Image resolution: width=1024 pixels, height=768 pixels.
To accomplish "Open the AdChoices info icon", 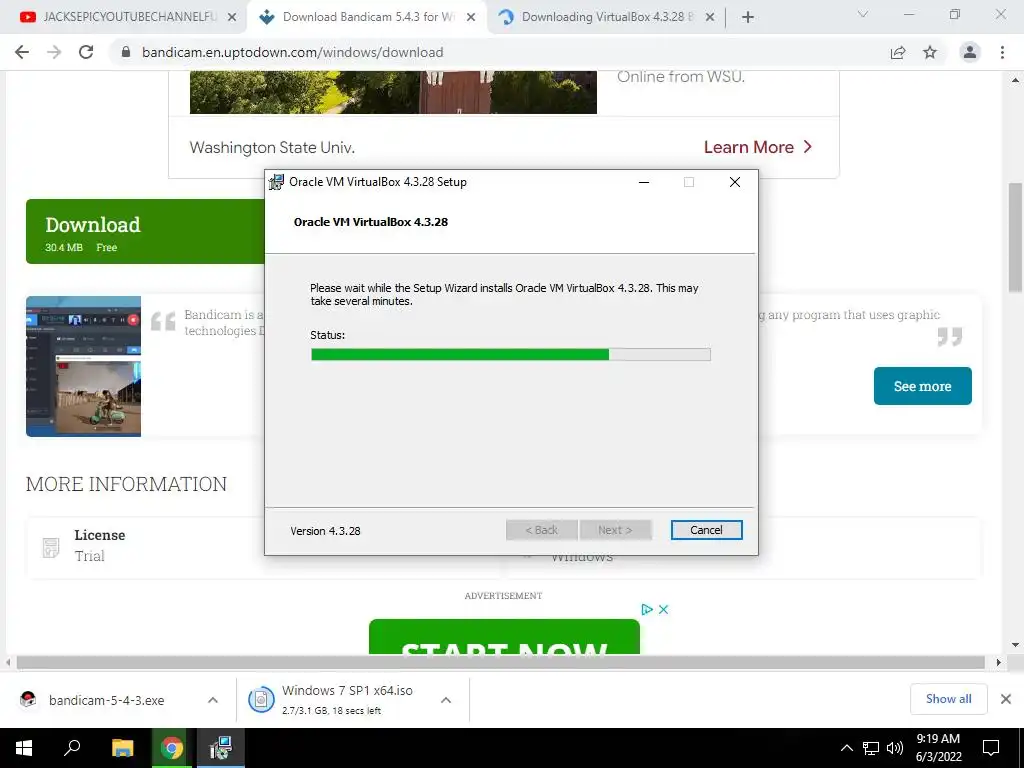I will tap(647, 609).
